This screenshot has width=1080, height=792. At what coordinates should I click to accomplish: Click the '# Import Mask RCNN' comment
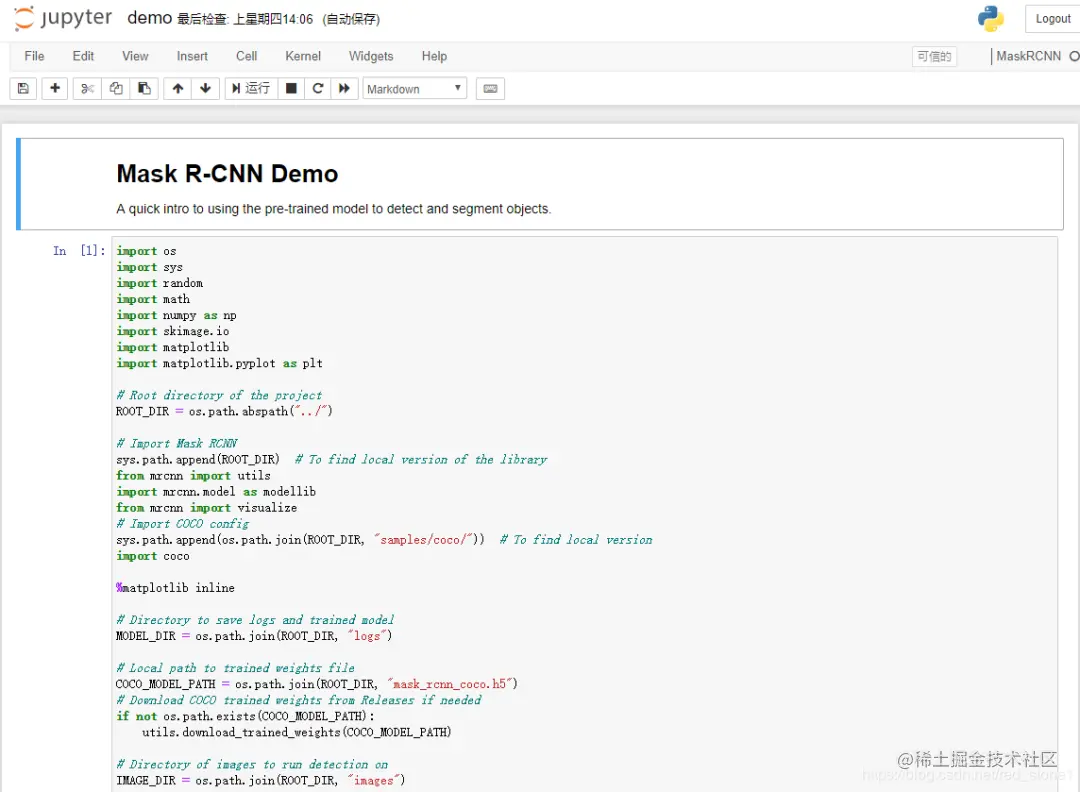coord(177,444)
